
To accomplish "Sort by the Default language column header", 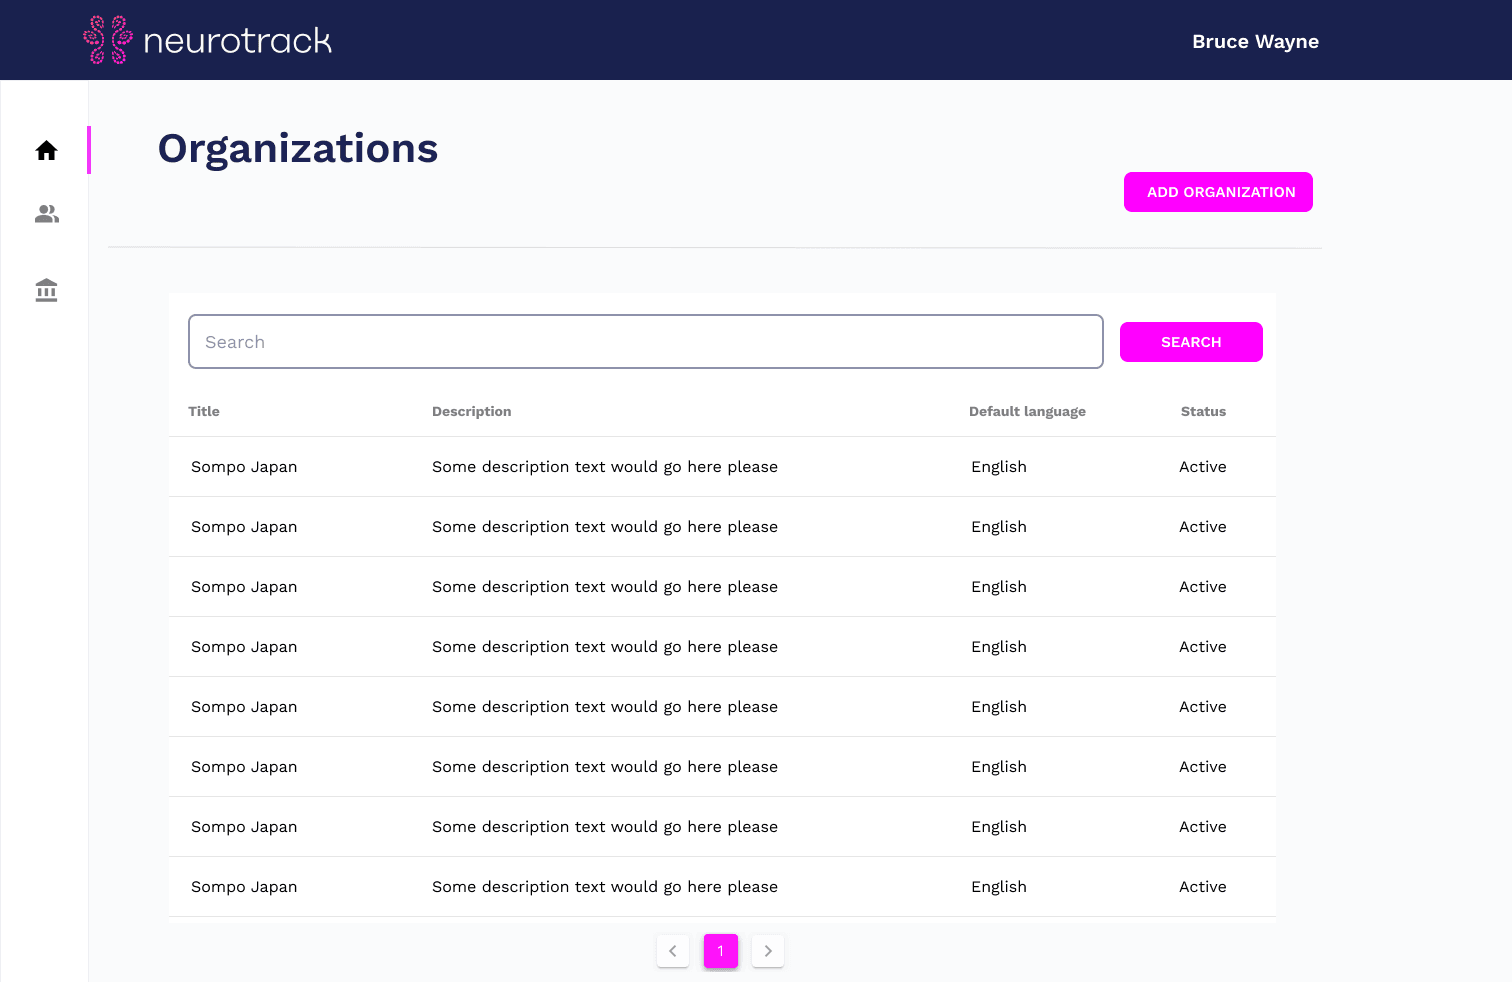I will (x=1027, y=411).
